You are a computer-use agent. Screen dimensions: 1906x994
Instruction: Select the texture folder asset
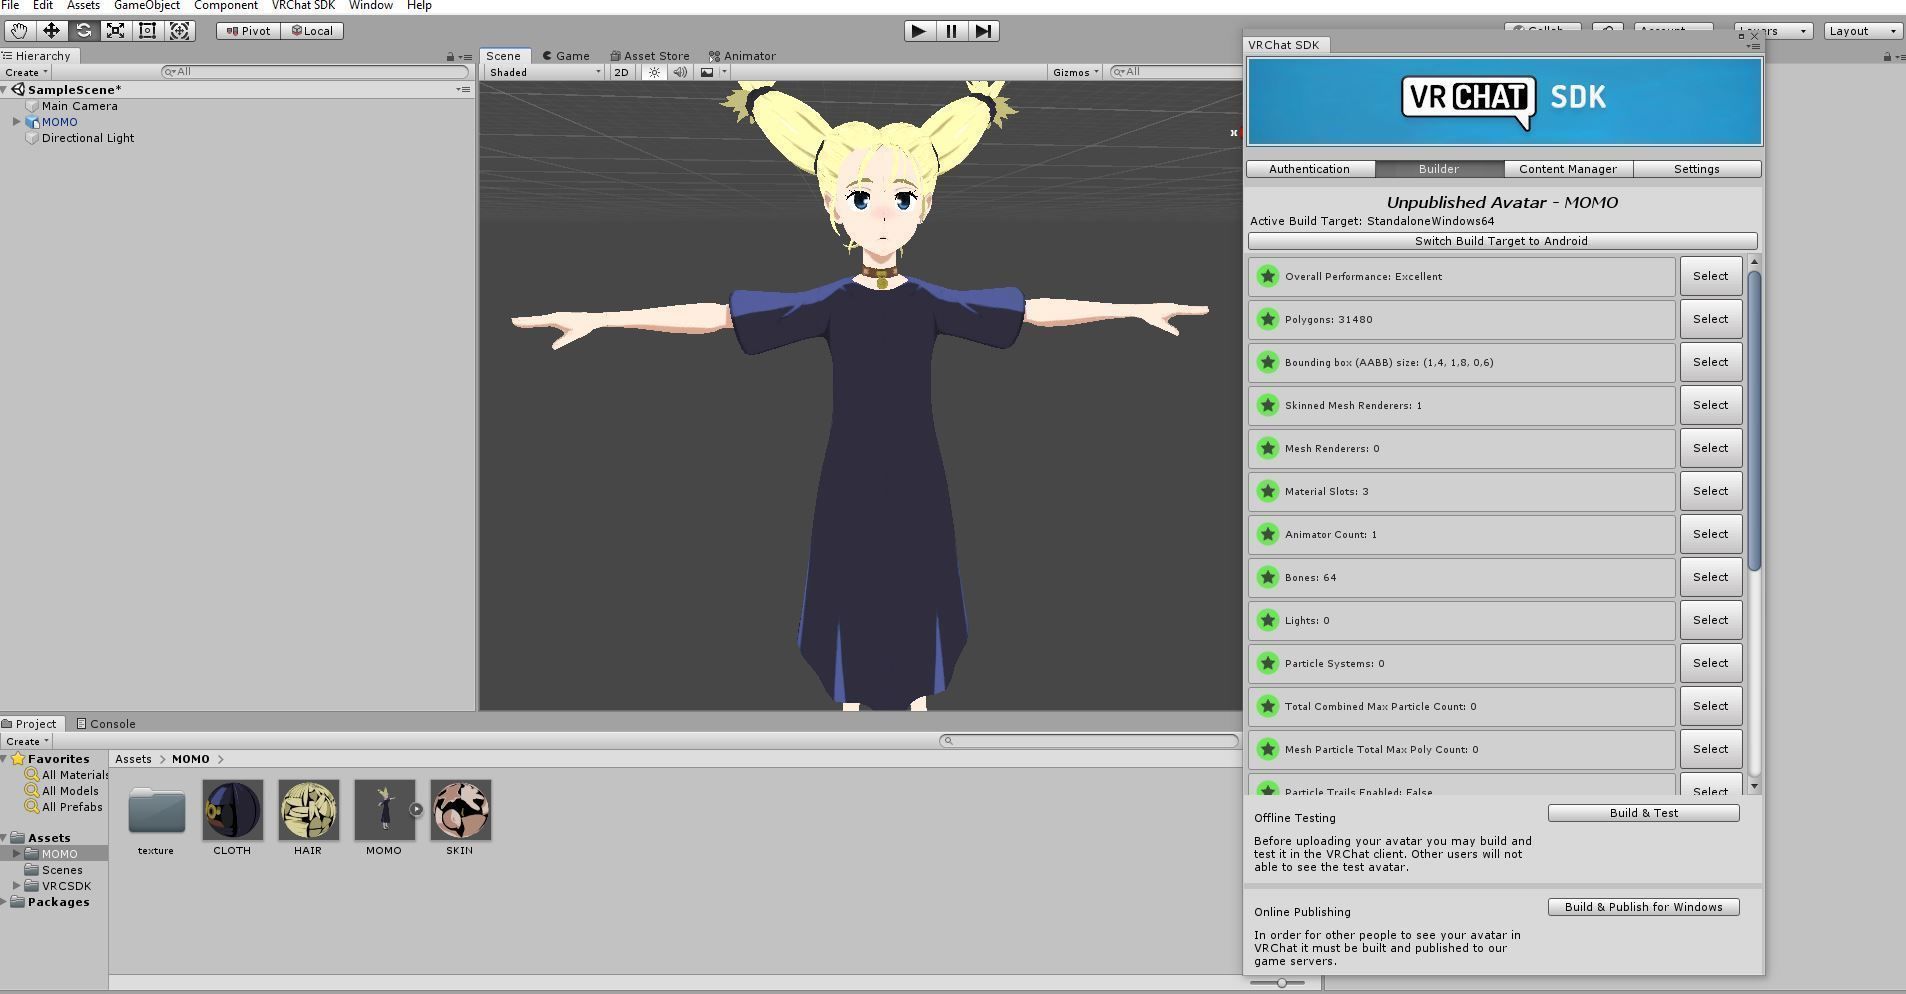tap(156, 810)
